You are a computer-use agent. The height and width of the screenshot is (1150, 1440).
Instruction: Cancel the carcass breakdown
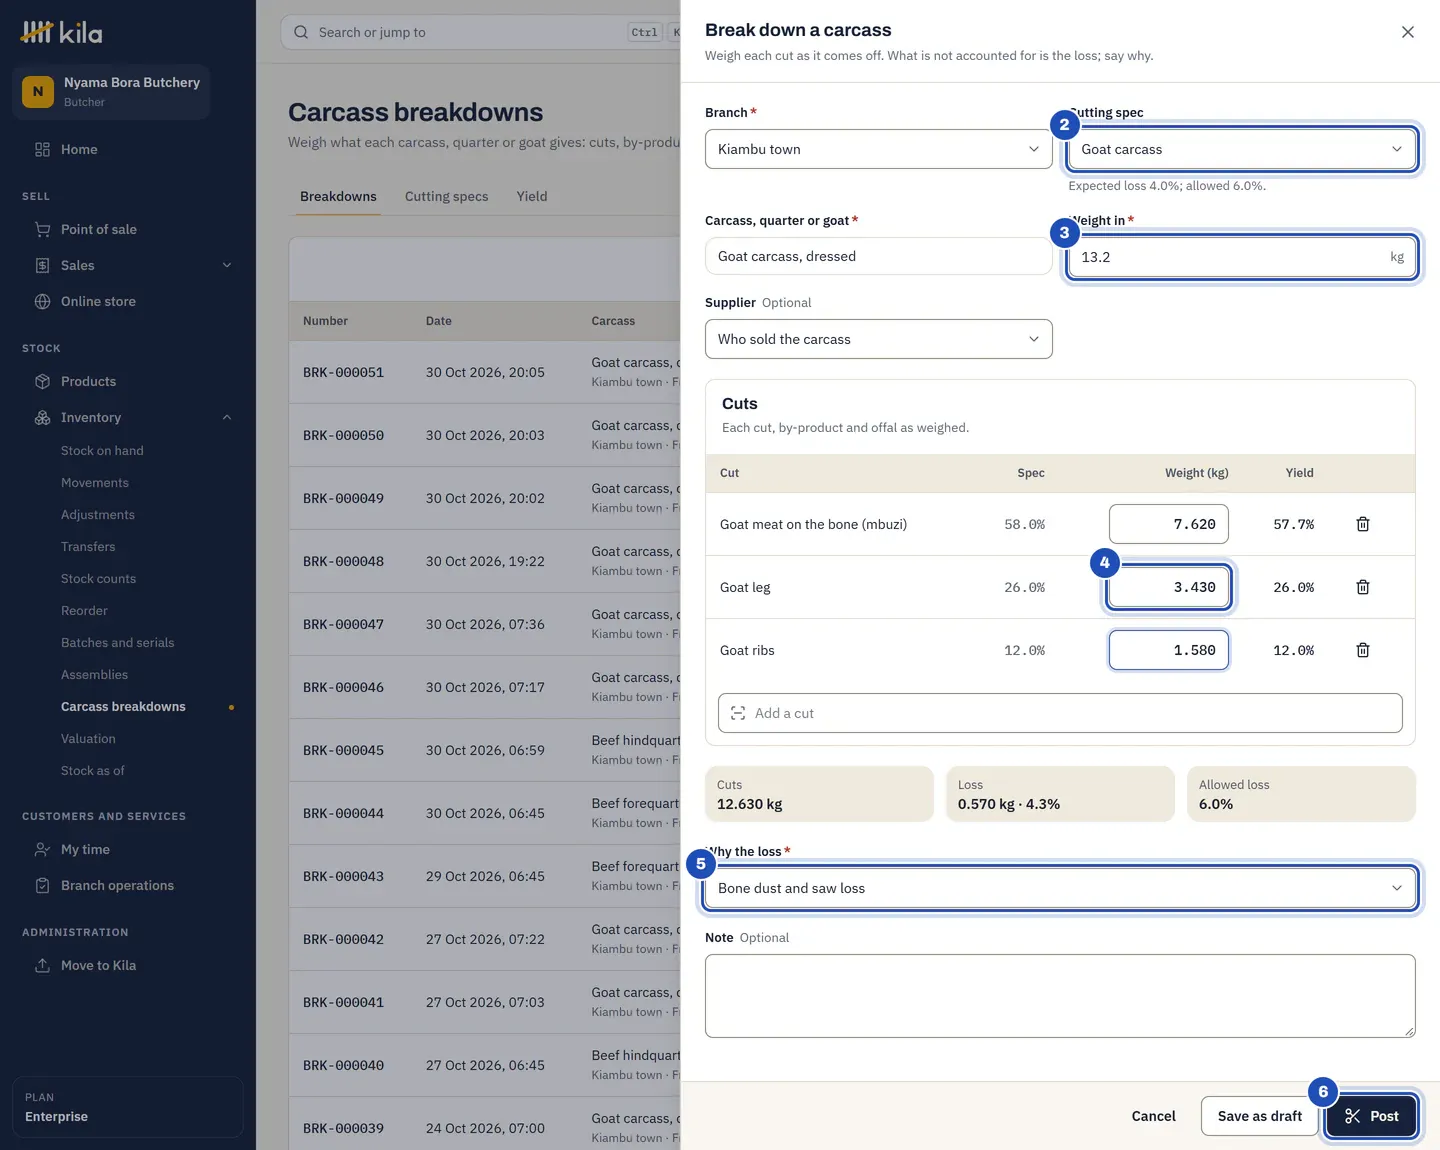coord(1153,1116)
